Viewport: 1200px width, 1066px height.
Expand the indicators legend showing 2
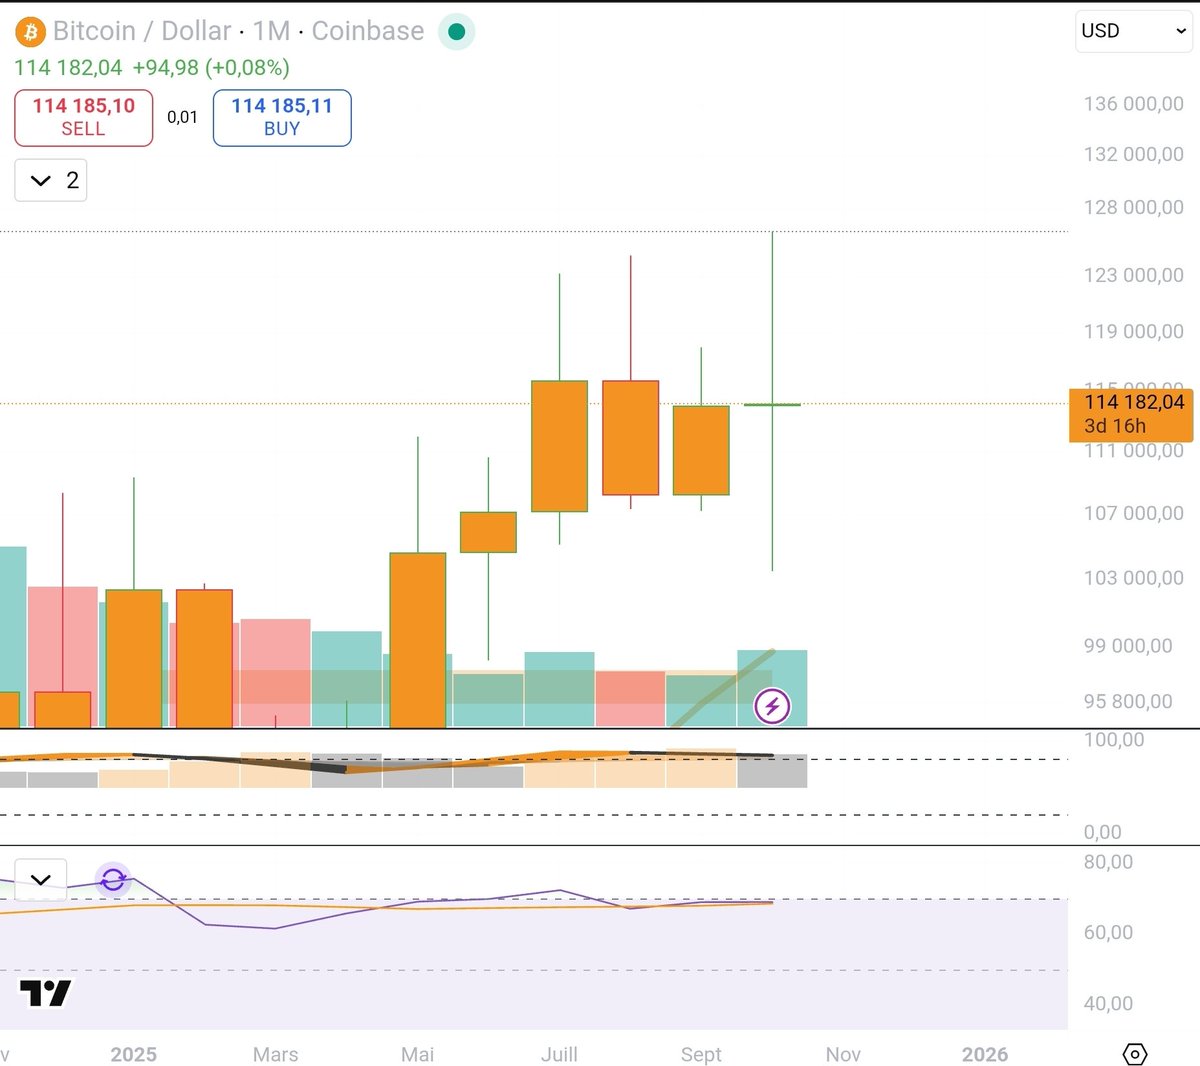(x=51, y=180)
